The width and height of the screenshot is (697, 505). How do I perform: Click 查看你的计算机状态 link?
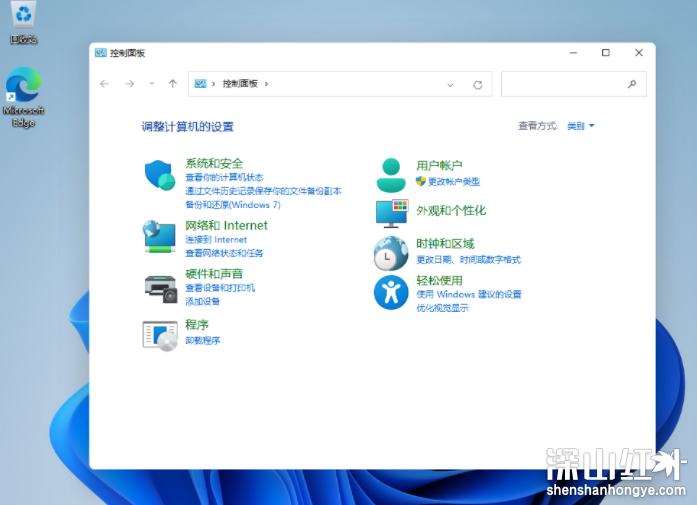point(224,177)
